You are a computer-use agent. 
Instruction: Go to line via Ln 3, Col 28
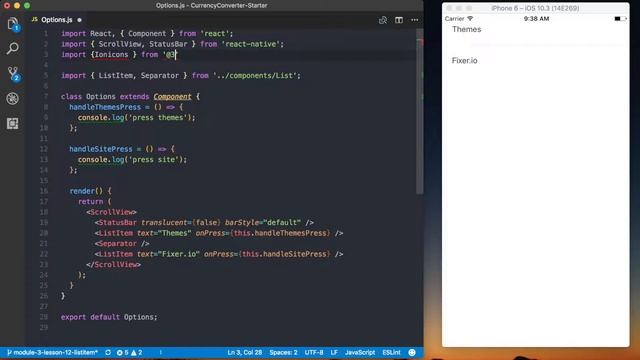244,352
